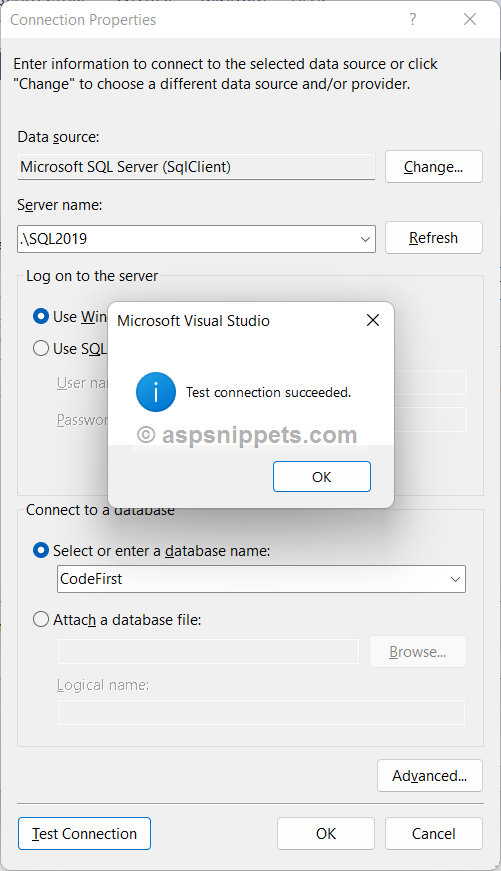Confirm with OK at dialog bottom
501x871 pixels.
[x=326, y=833]
